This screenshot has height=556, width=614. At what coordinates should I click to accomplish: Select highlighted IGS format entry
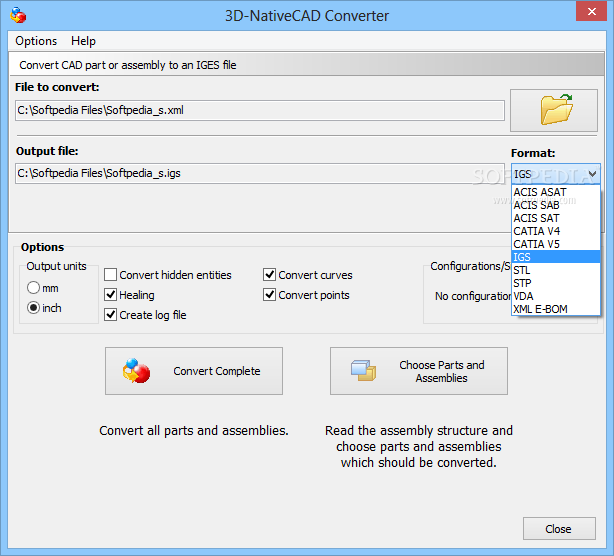[x=556, y=256]
